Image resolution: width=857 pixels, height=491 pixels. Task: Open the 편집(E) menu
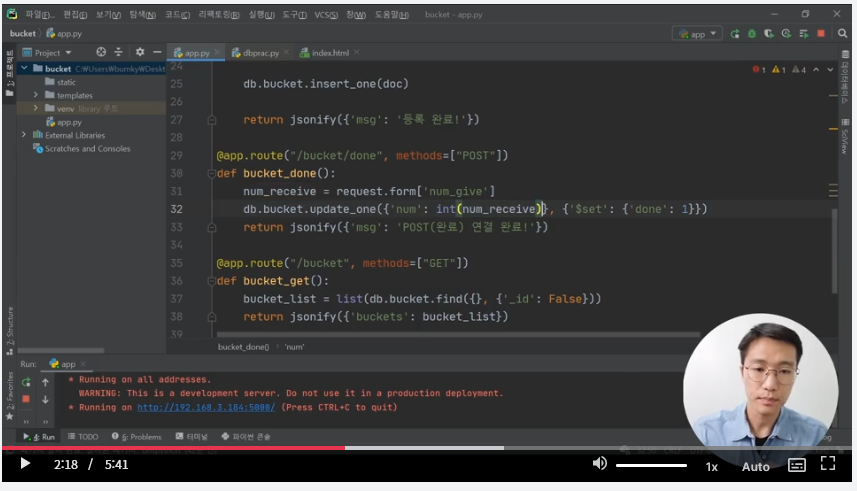75,15
